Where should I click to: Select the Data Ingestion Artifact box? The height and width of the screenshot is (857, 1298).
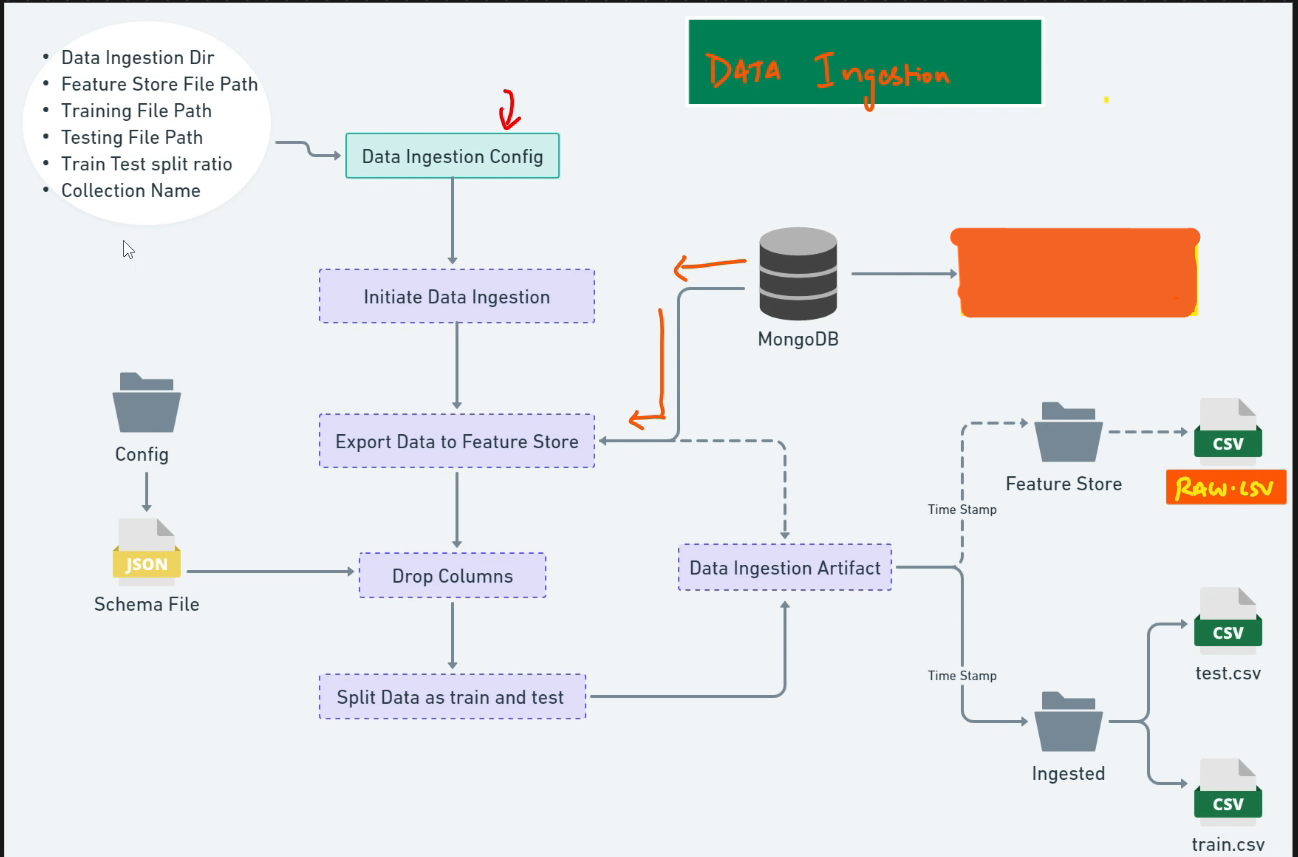click(x=785, y=568)
